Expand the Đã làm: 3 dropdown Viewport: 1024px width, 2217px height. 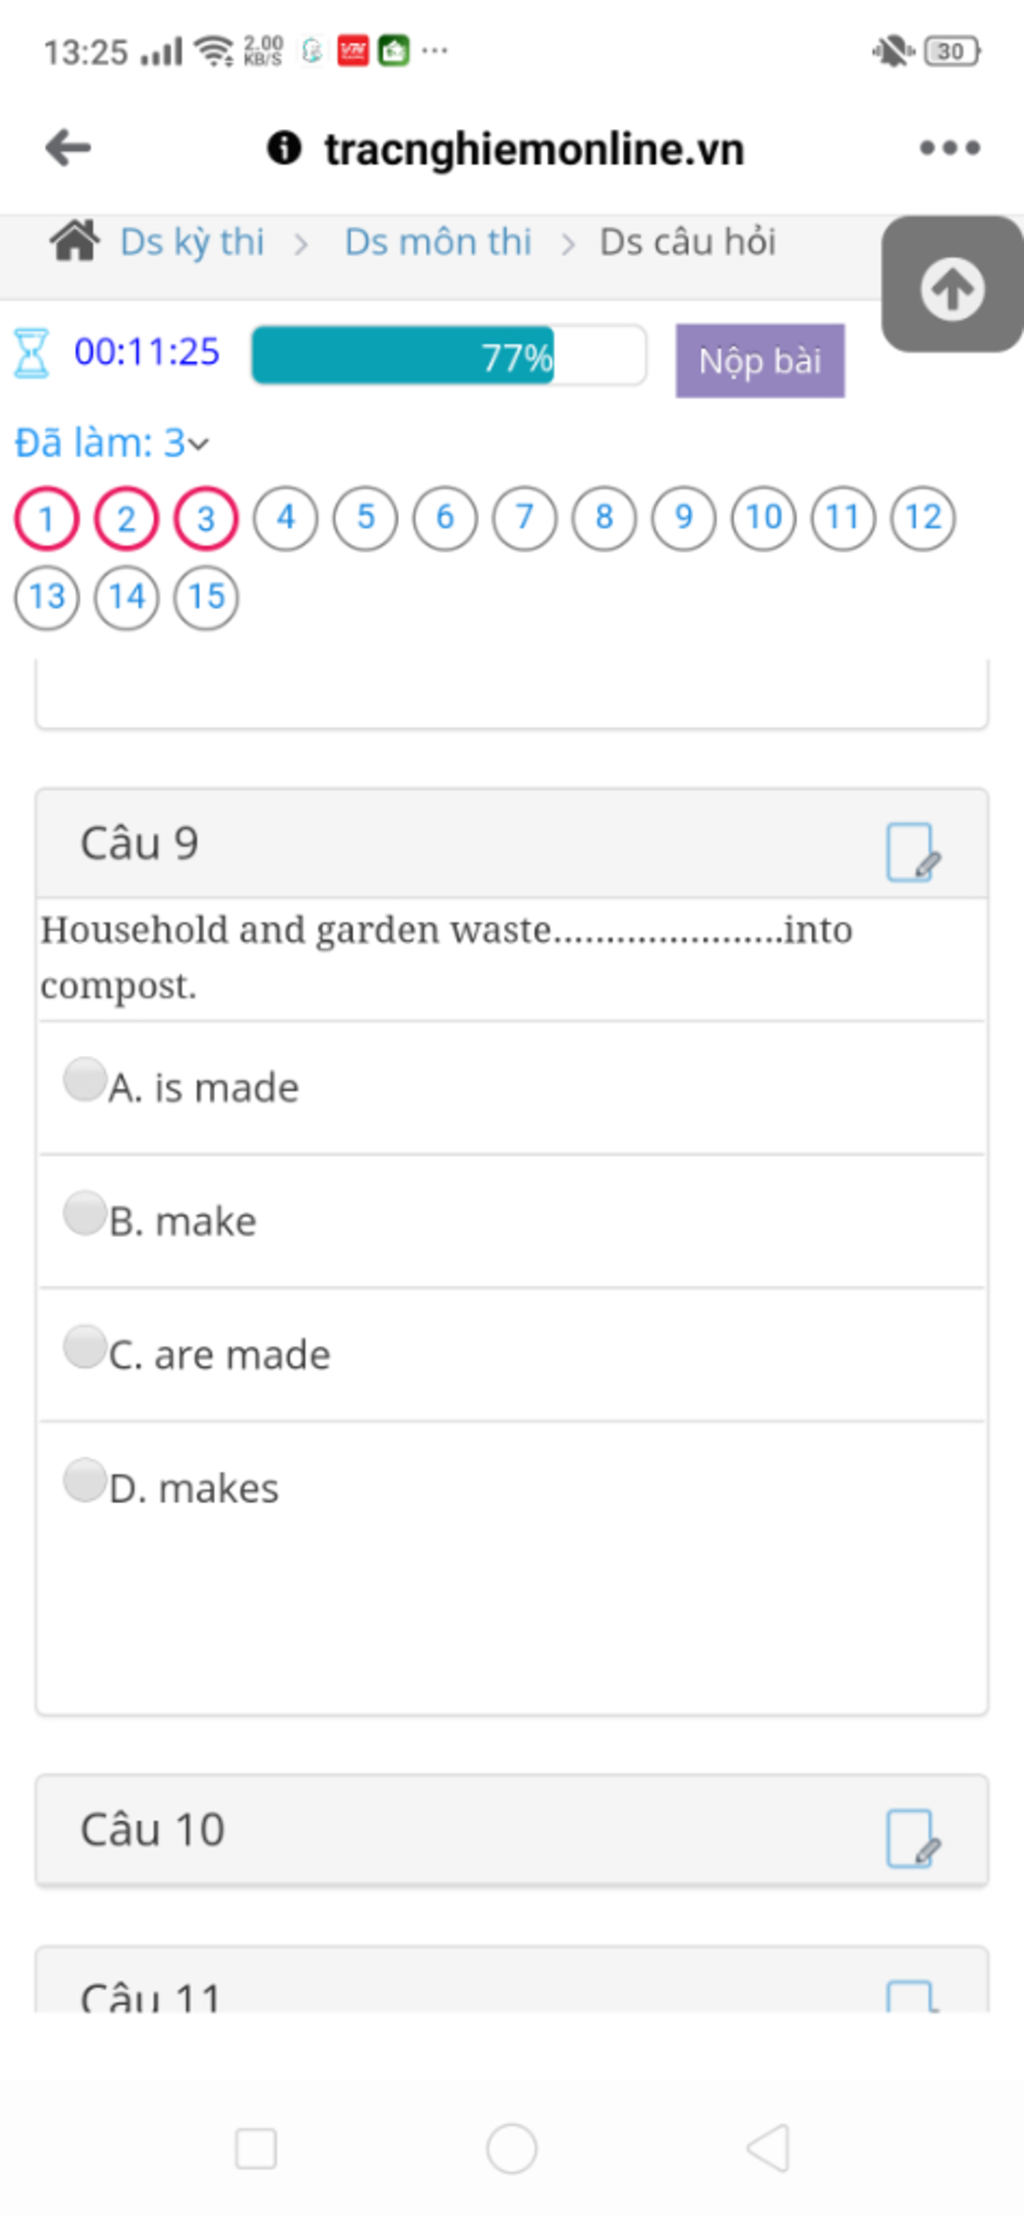(112, 442)
